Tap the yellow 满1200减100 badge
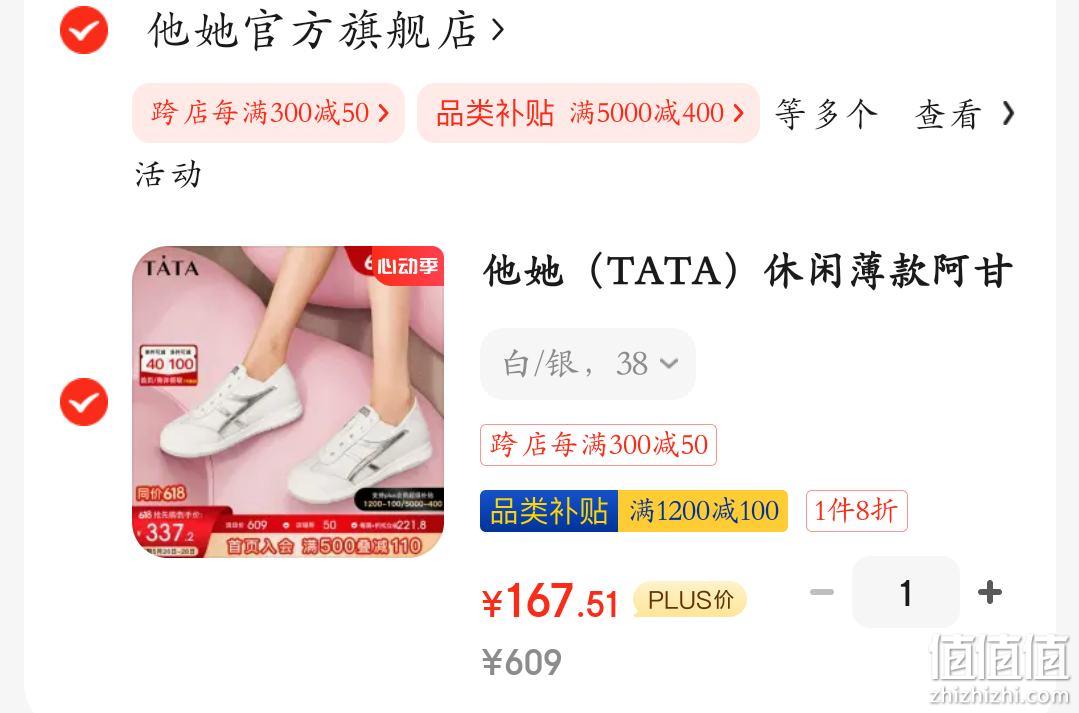The image size is (1079, 713). pos(703,511)
